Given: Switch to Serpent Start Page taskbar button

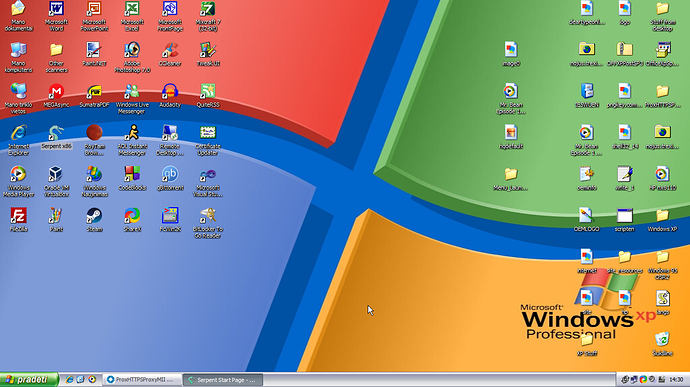Looking at the screenshot, I should pyautogui.click(x=223, y=380).
